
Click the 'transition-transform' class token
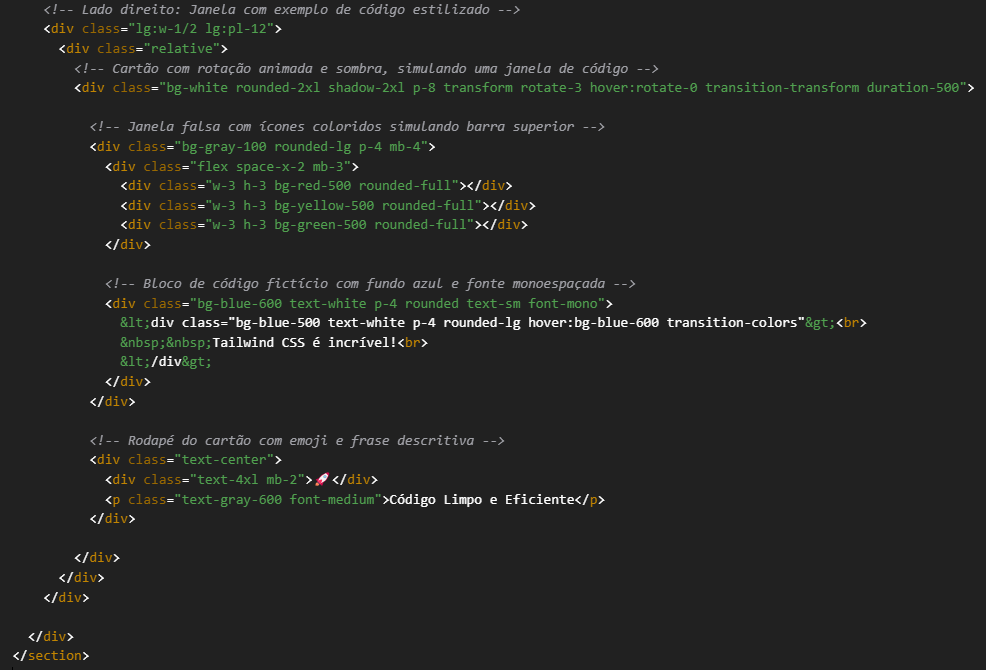pos(782,87)
